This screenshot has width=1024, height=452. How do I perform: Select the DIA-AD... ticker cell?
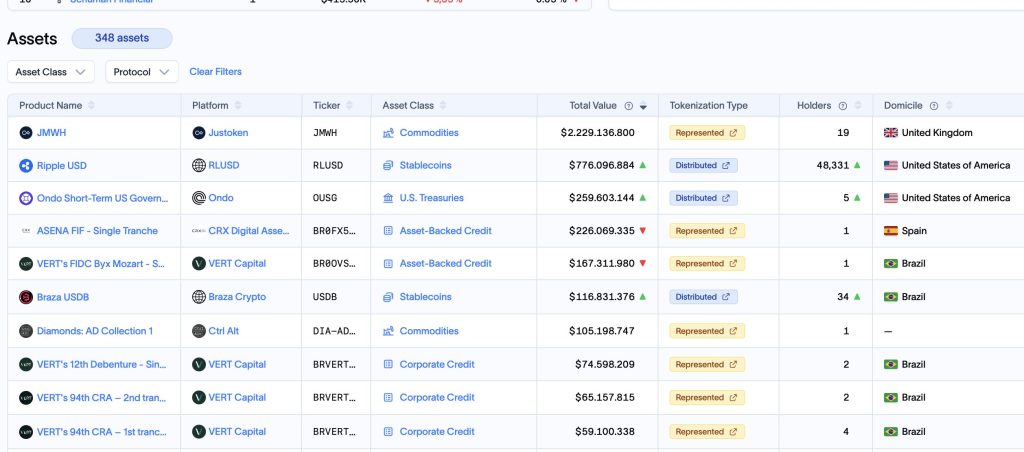tap(334, 331)
